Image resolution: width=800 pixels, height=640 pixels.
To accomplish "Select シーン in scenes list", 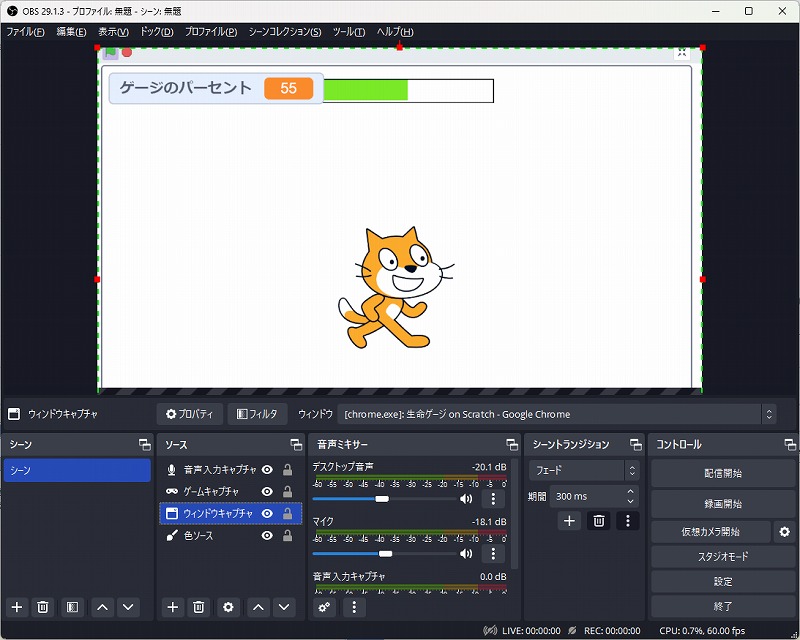I will (x=77, y=470).
